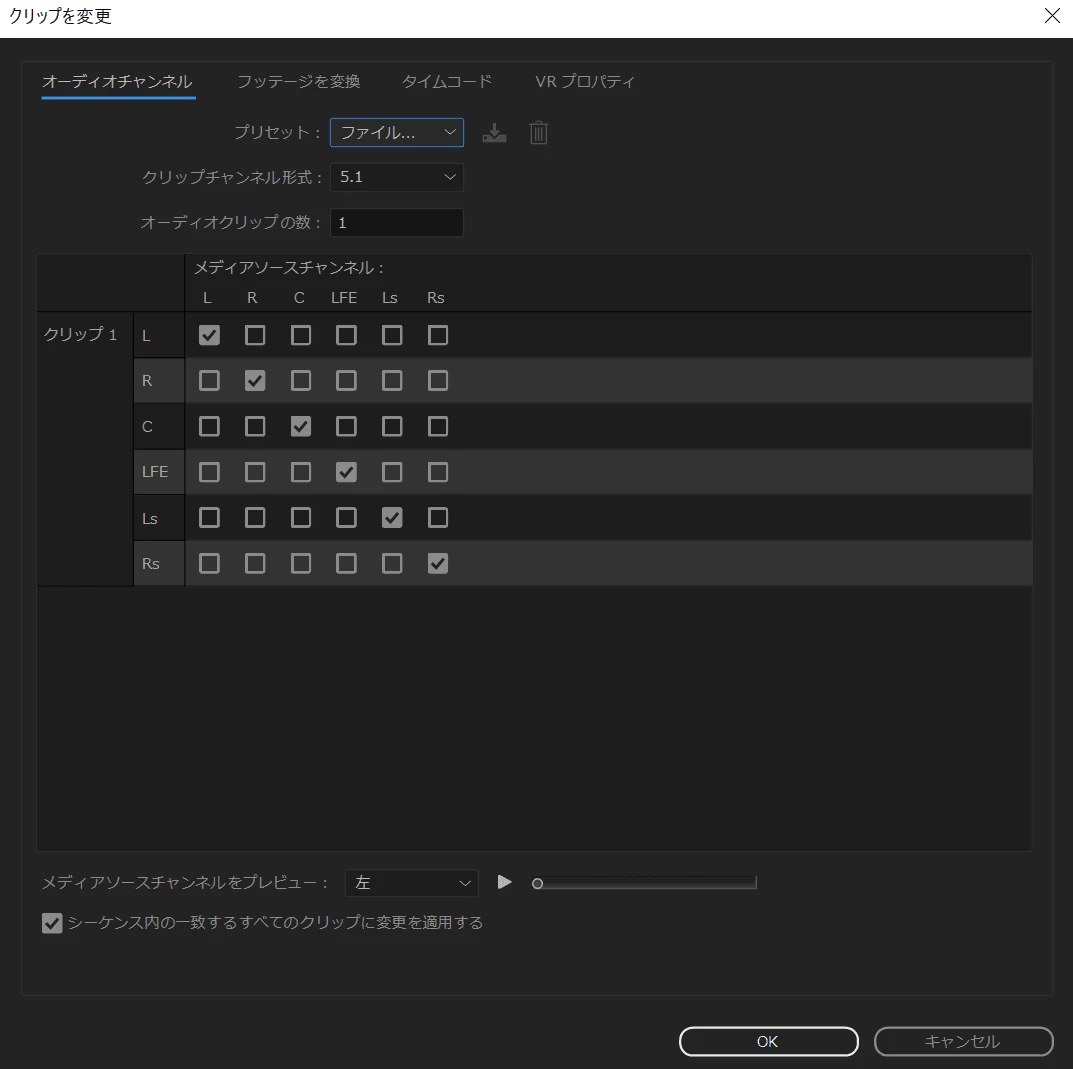Screen dimensions: 1073x1069
Task: Click the Ls column header
Action: tap(390, 298)
